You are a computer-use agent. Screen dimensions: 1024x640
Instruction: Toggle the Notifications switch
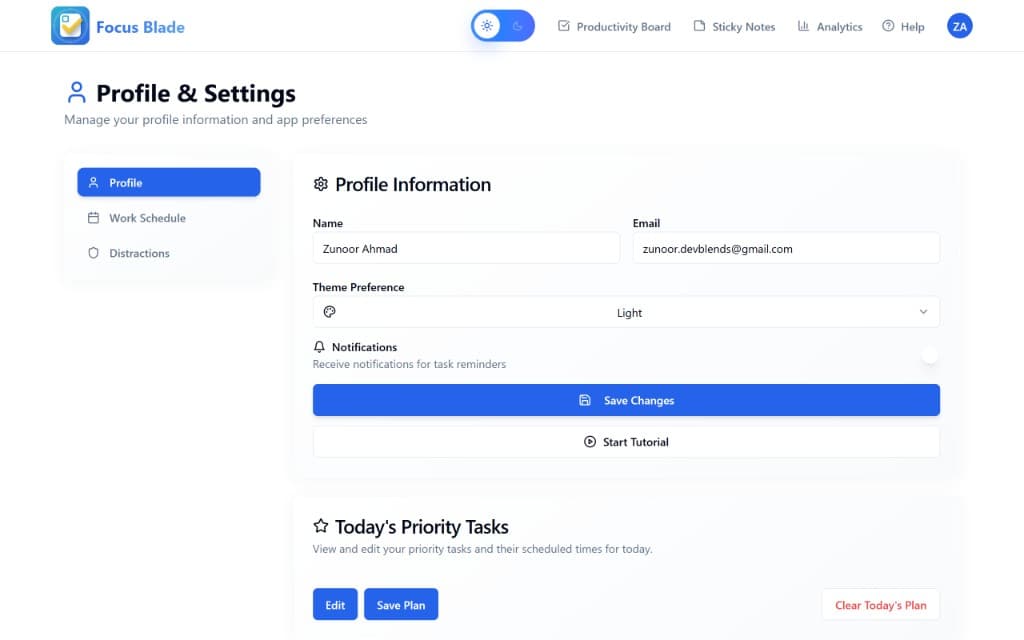click(x=927, y=355)
